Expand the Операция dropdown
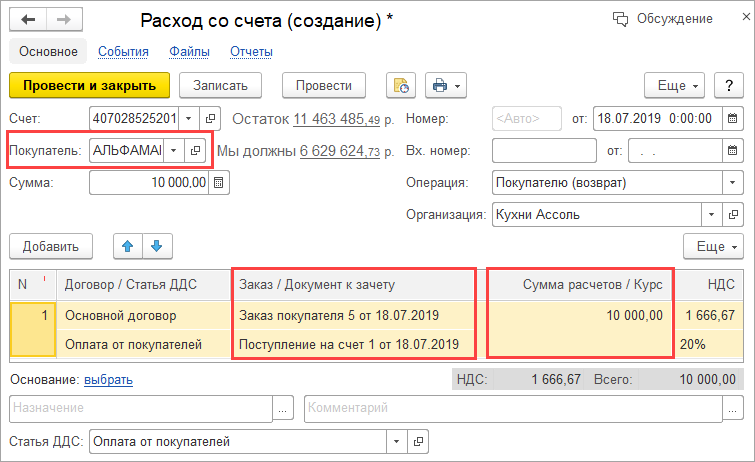The width and height of the screenshot is (755, 462). tap(732, 183)
